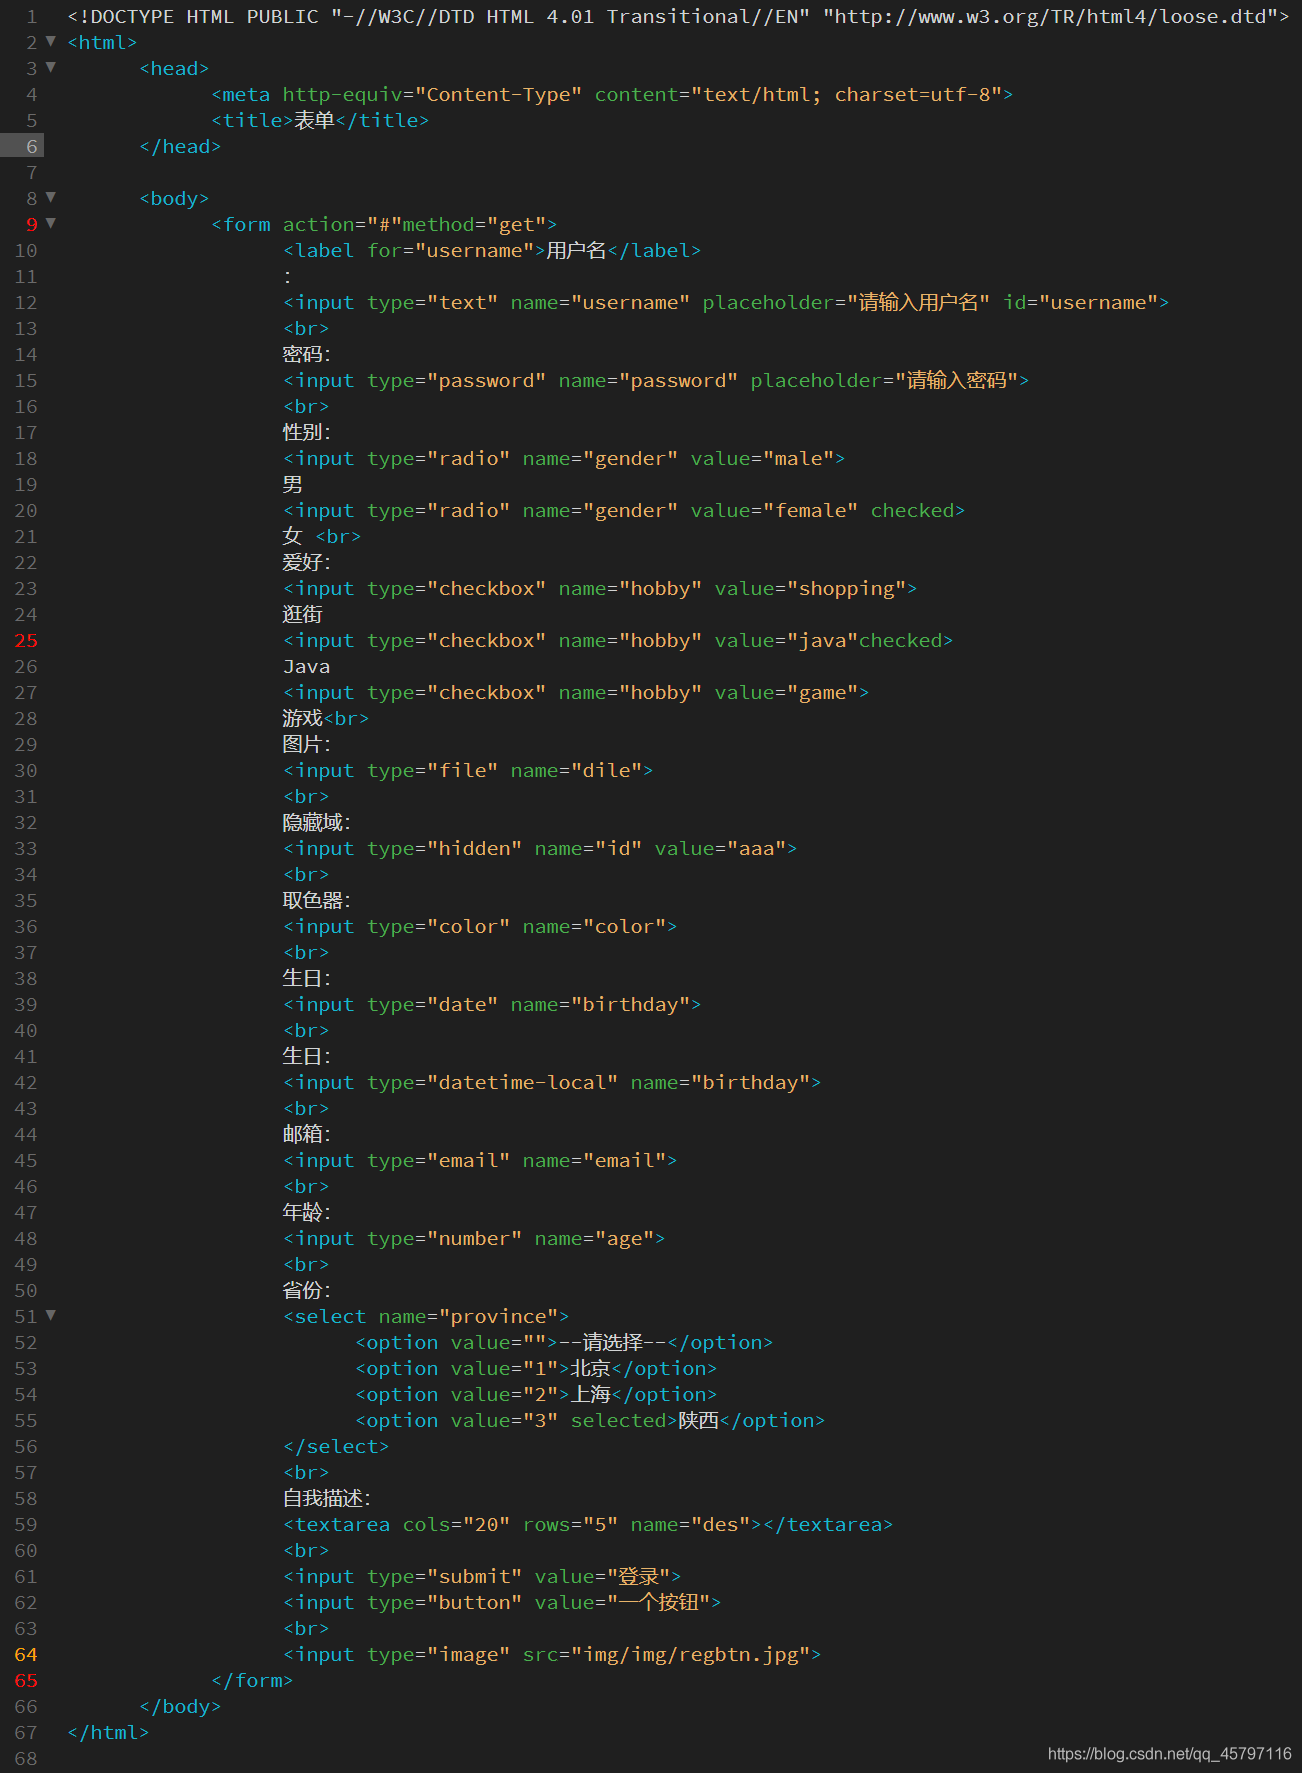
Task: Click the 爱好: text line
Action: pos(307,562)
